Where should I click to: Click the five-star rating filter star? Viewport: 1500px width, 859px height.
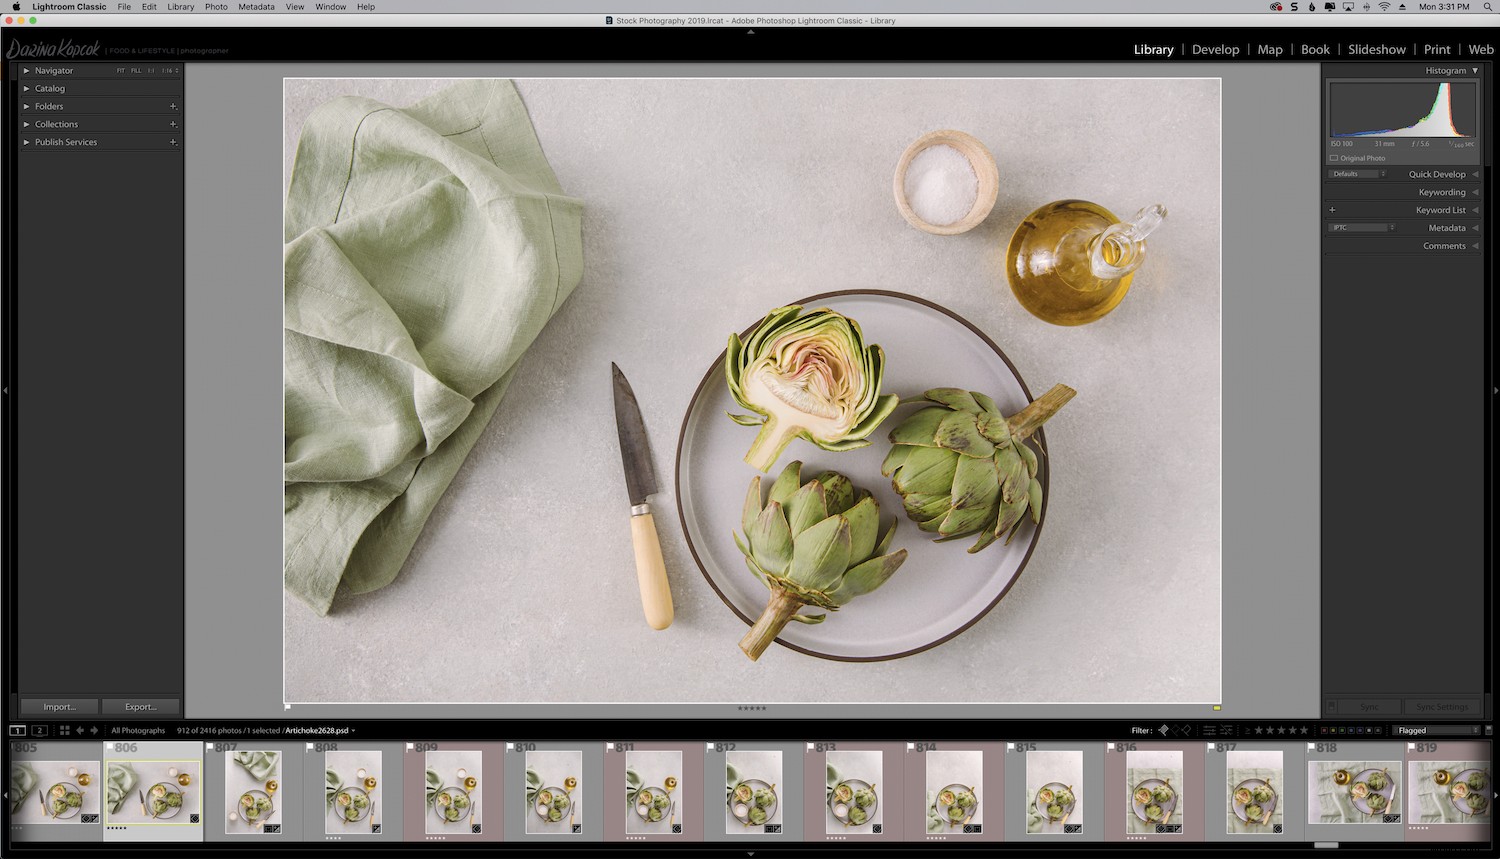[1304, 730]
